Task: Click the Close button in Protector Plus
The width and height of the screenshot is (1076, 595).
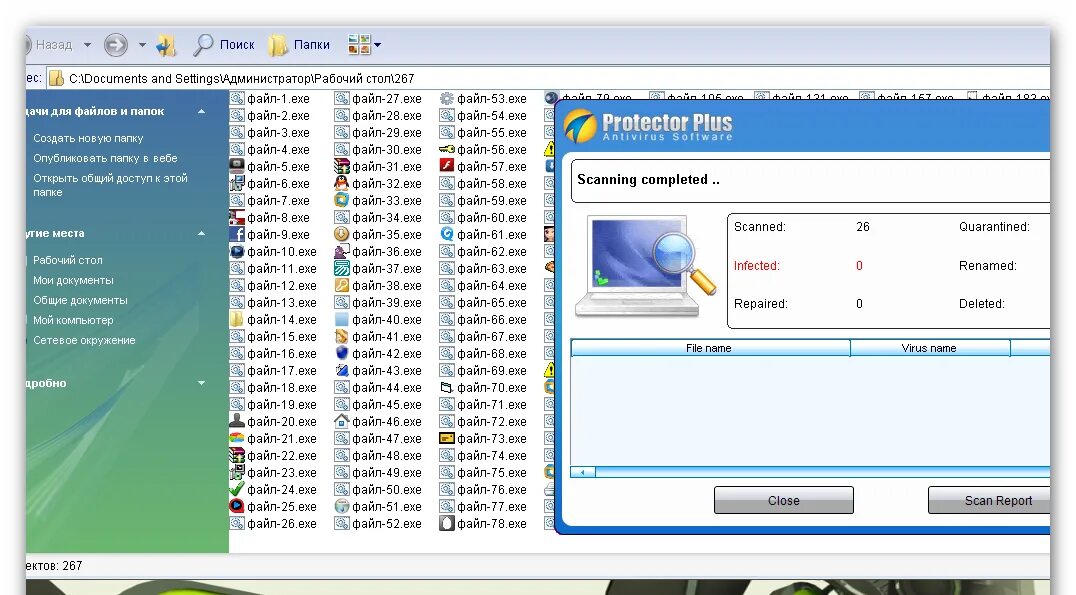Action: (784, 500)
